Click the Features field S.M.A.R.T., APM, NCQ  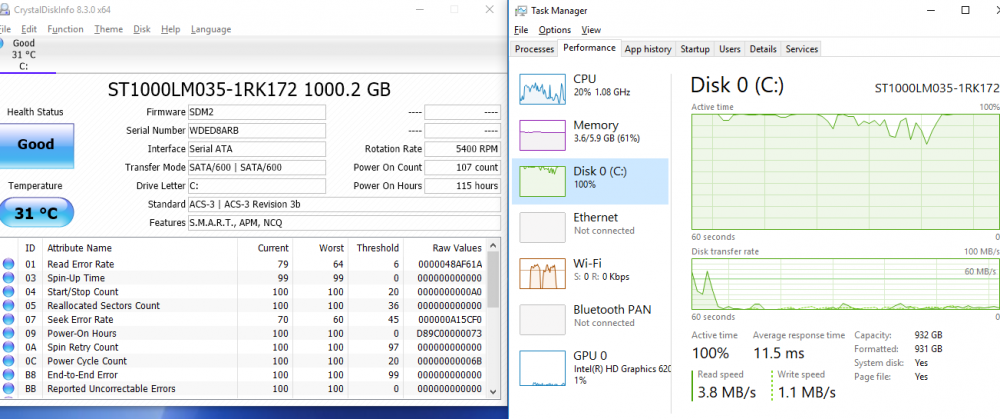click(x=344, y=223)
